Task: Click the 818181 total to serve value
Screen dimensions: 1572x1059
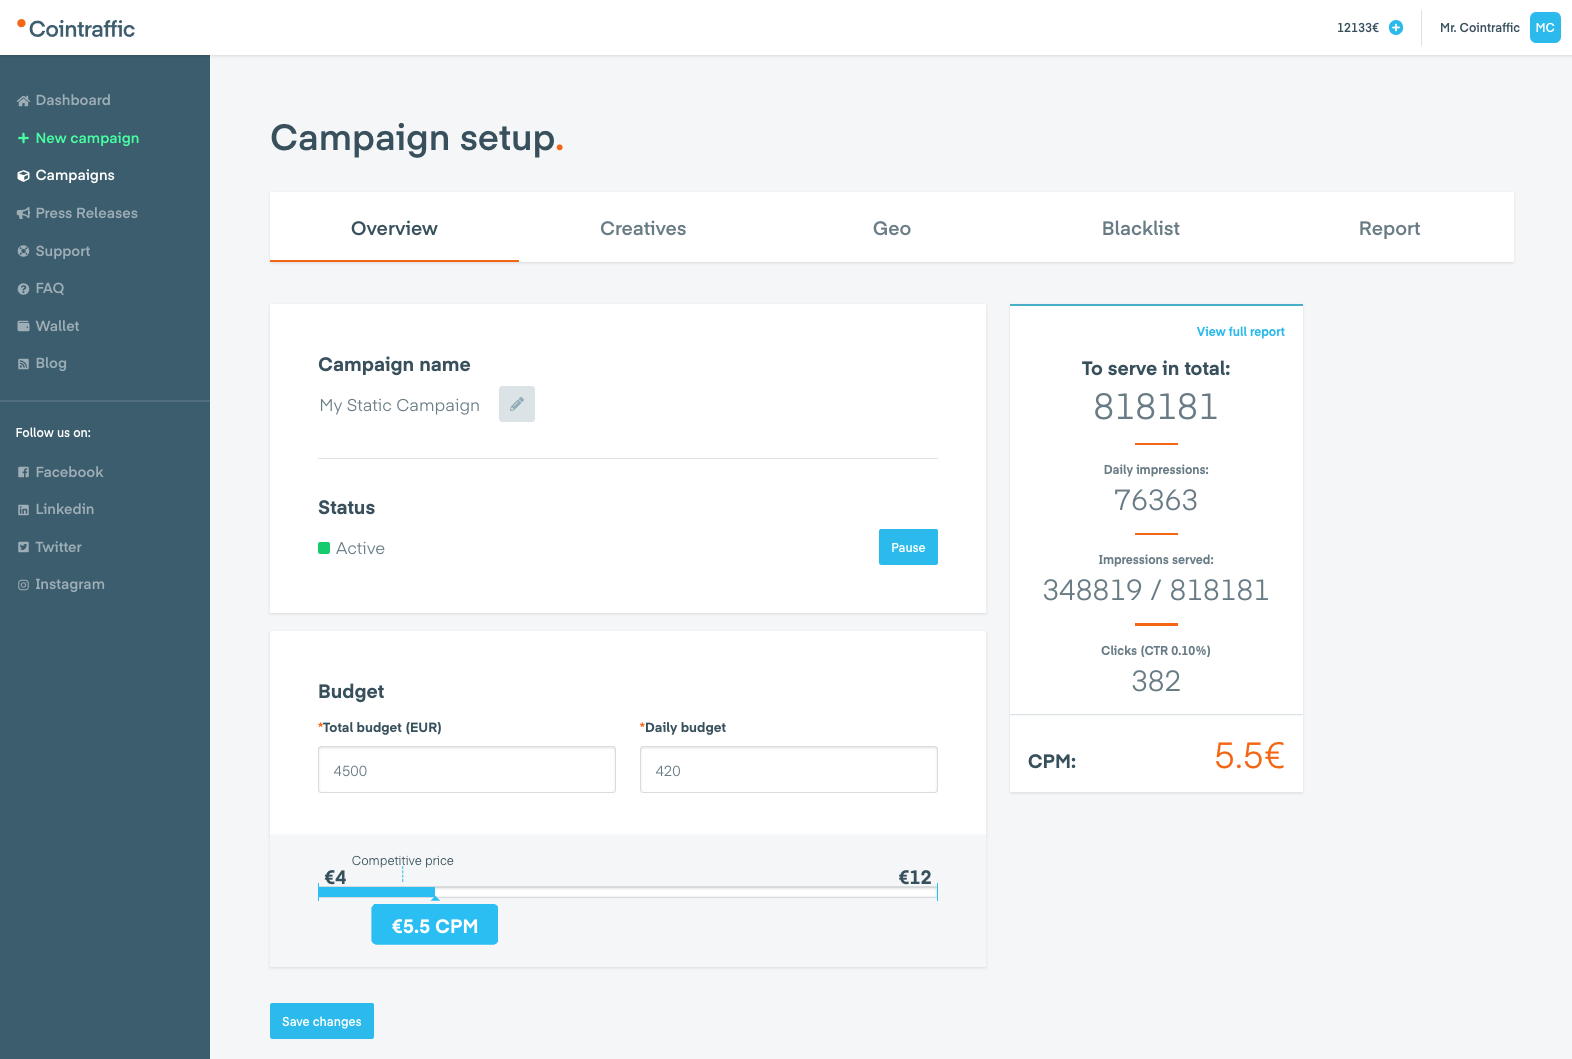Action: pos(1156,407)
